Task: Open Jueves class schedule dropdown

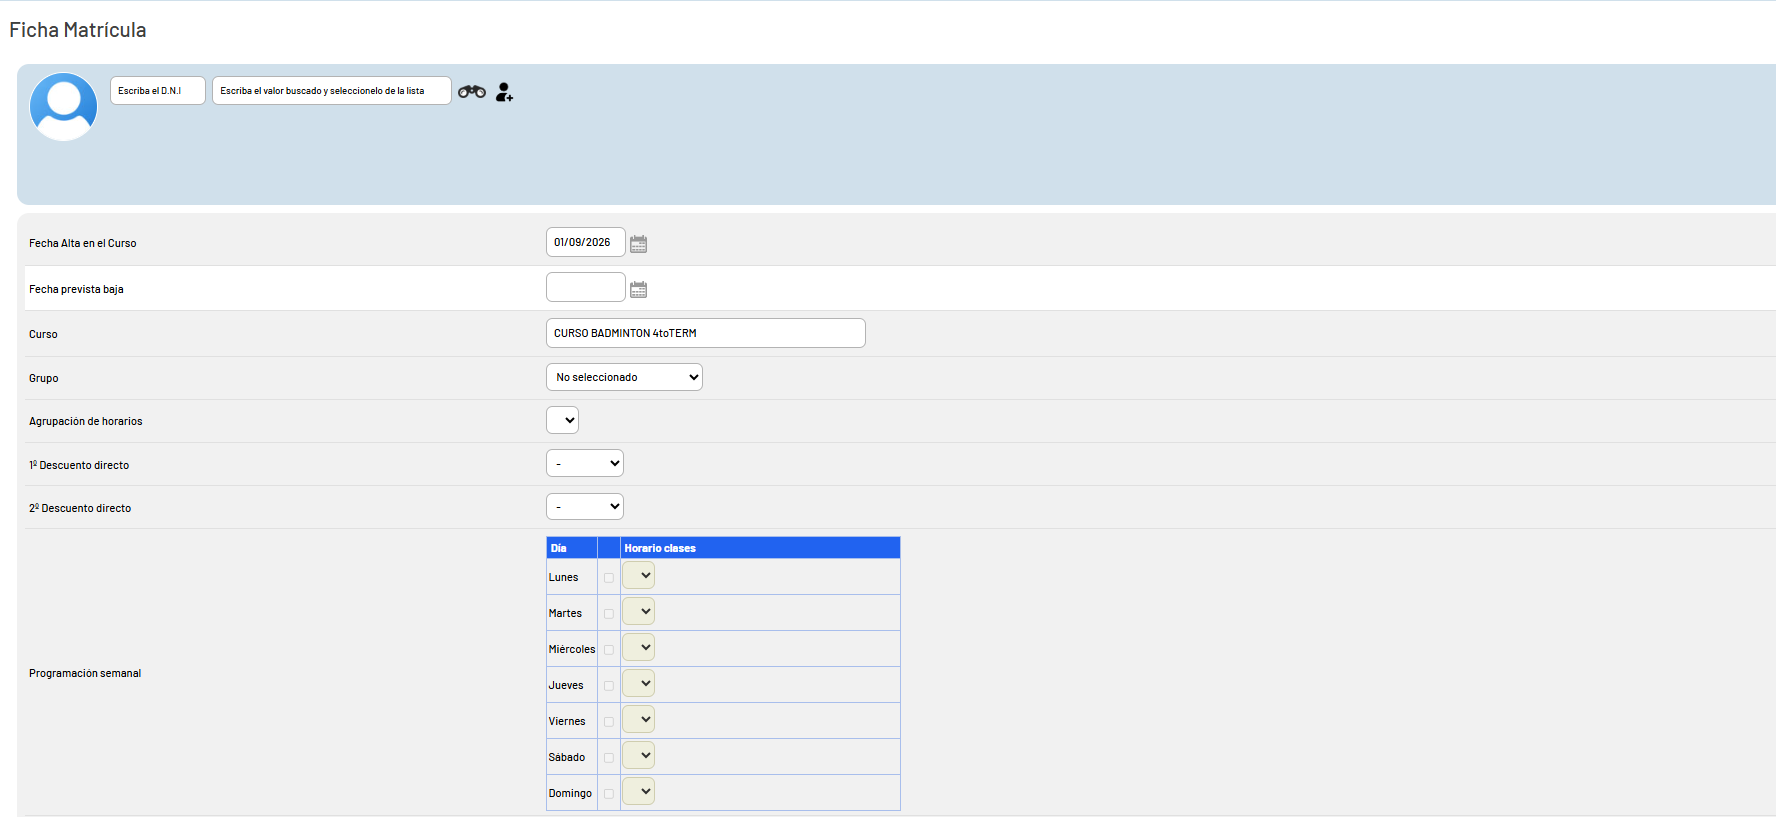Action: tap(638, 683)
